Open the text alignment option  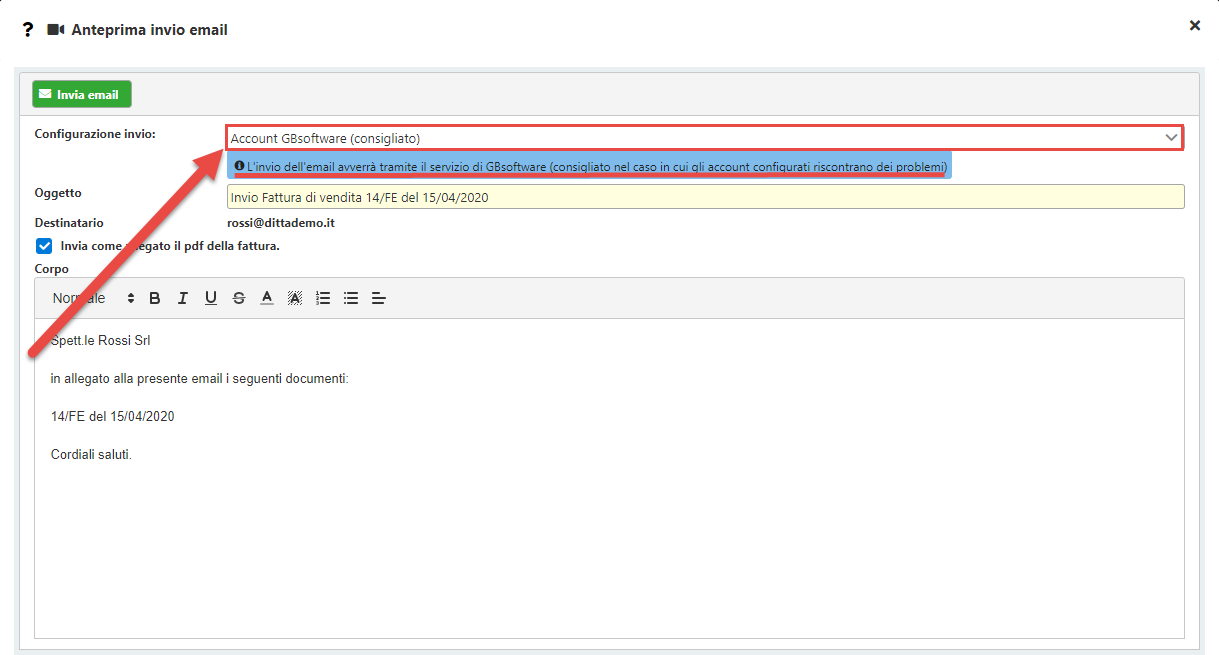[x=379, y=298]
